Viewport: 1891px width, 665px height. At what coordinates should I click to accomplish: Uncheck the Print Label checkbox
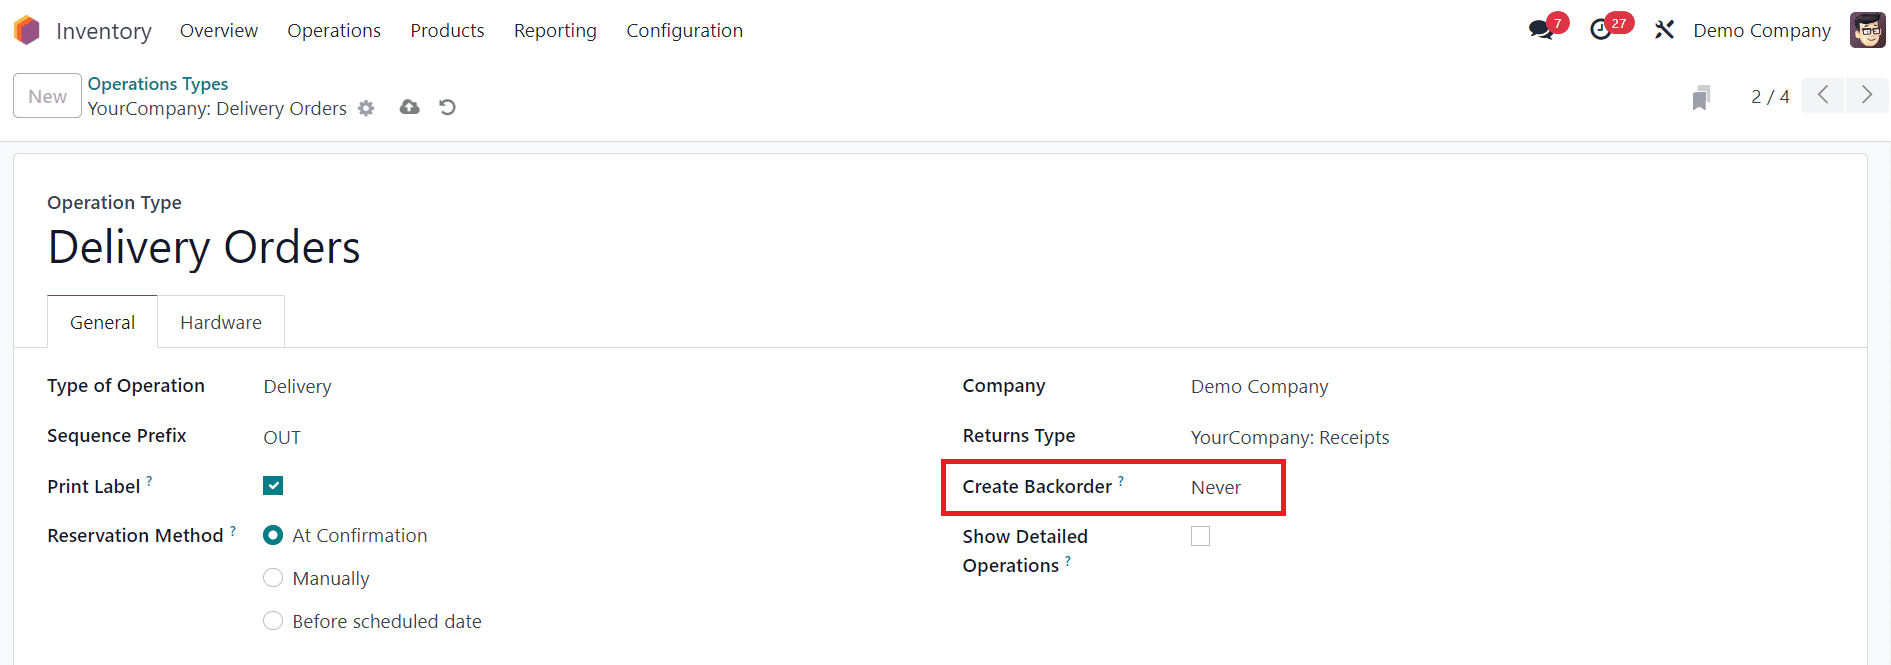[x=273, y=486]
